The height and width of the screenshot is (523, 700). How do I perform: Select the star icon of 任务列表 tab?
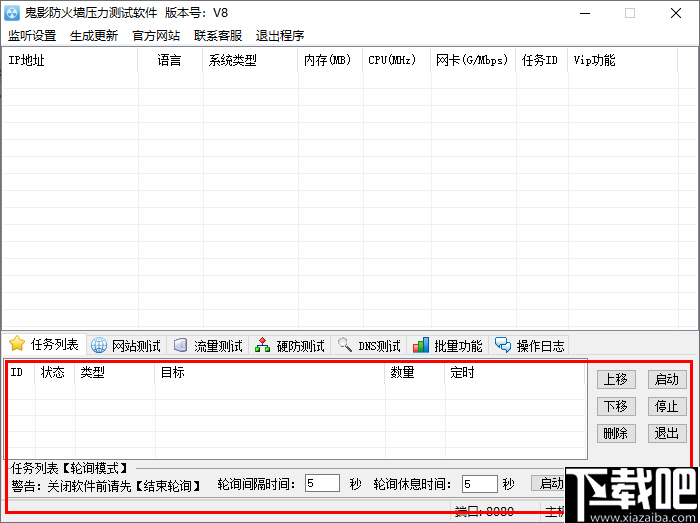[17, 344]
